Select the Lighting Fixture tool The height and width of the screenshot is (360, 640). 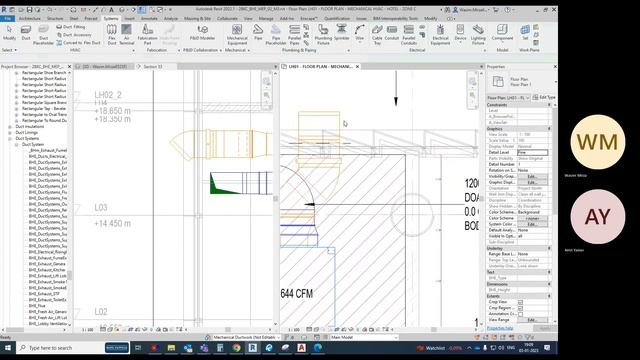click(478, 34)
